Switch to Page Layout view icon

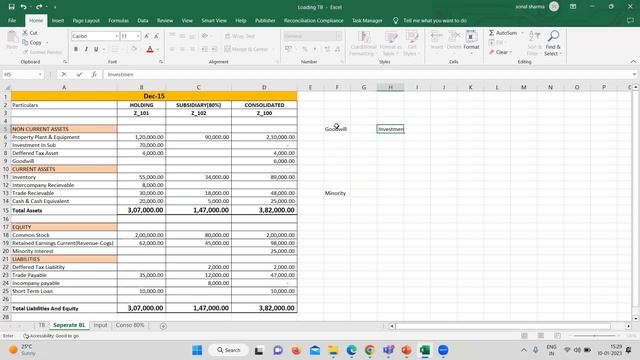point(541,336)
